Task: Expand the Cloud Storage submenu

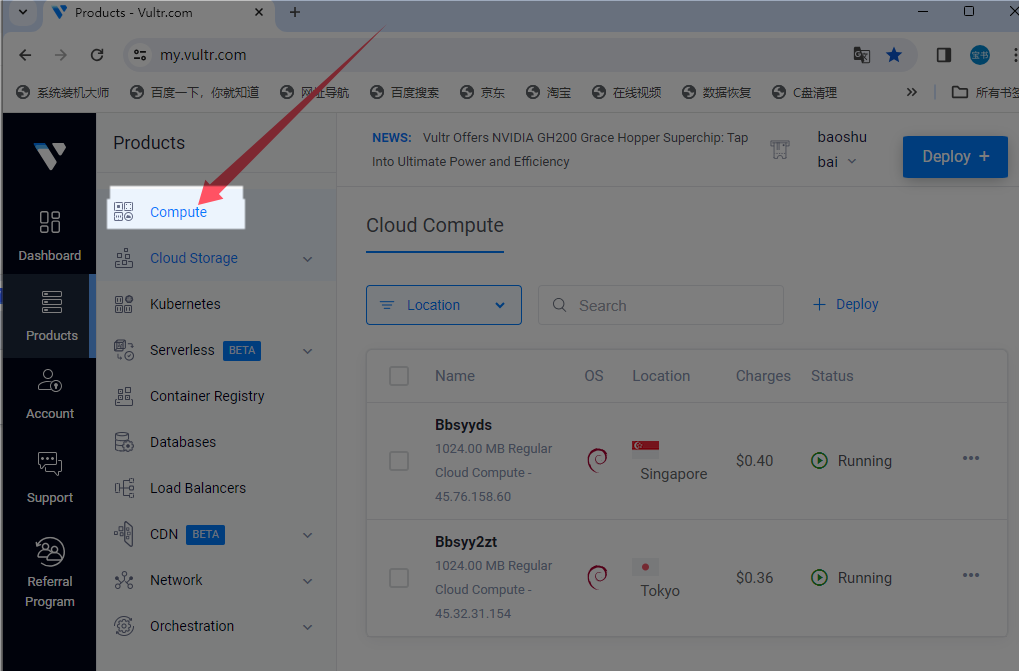Action: [307, 259]
